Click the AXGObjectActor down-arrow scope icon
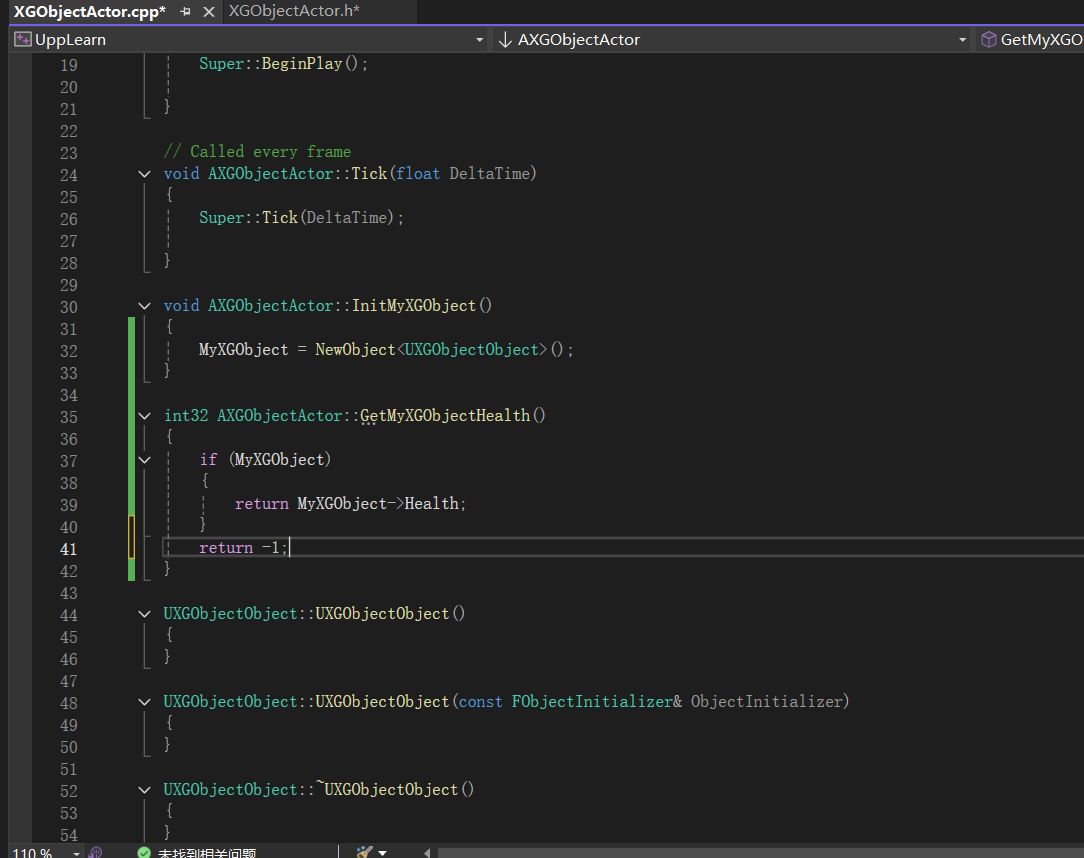This screenshot has width=1084, height=858. click(x=505, y=40)
